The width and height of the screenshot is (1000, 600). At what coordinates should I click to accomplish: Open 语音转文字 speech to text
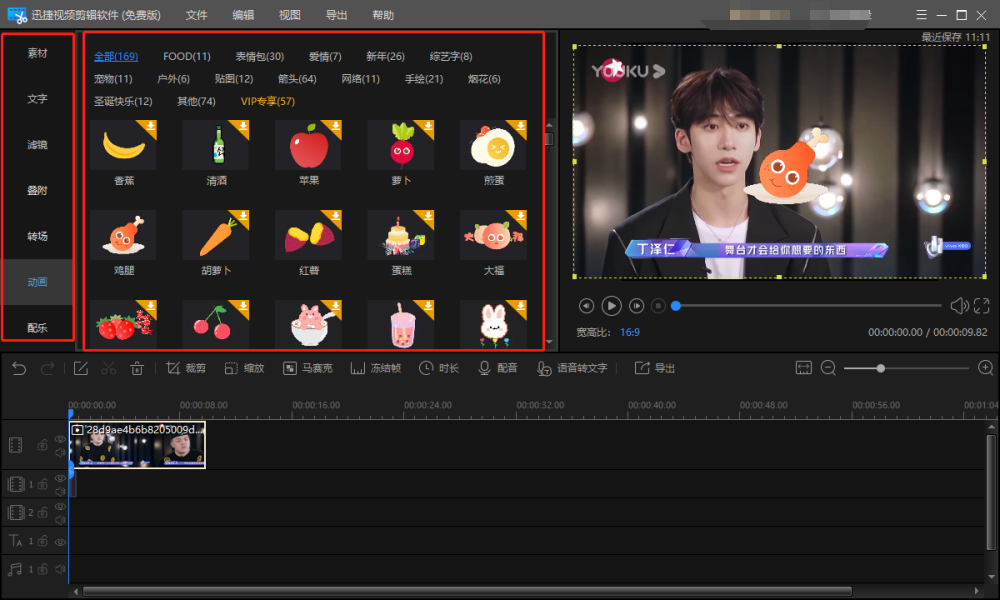coord(572,368)
